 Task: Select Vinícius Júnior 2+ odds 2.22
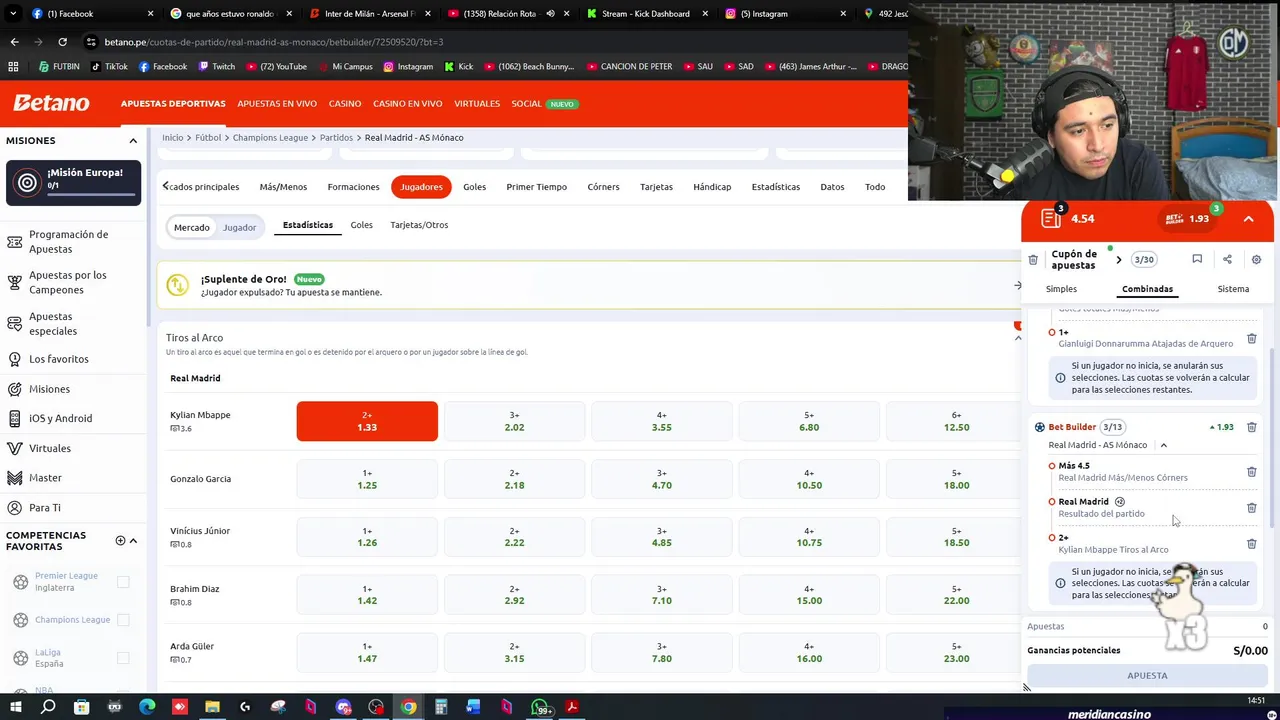pos(514,537)
